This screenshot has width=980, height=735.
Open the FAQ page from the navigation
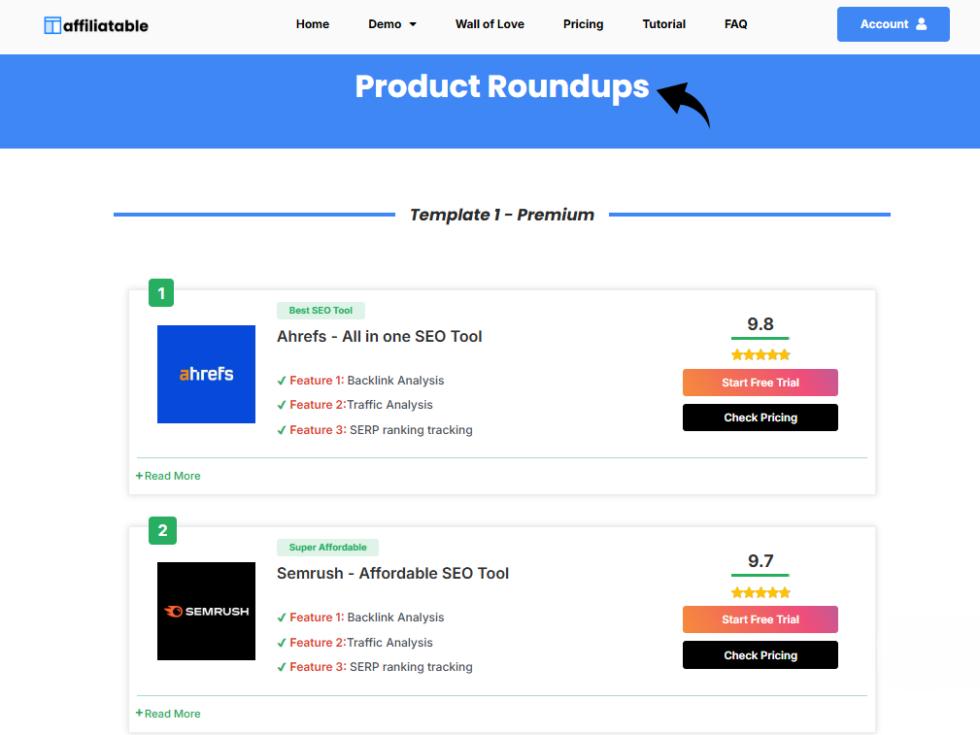[x=735, y=24]
